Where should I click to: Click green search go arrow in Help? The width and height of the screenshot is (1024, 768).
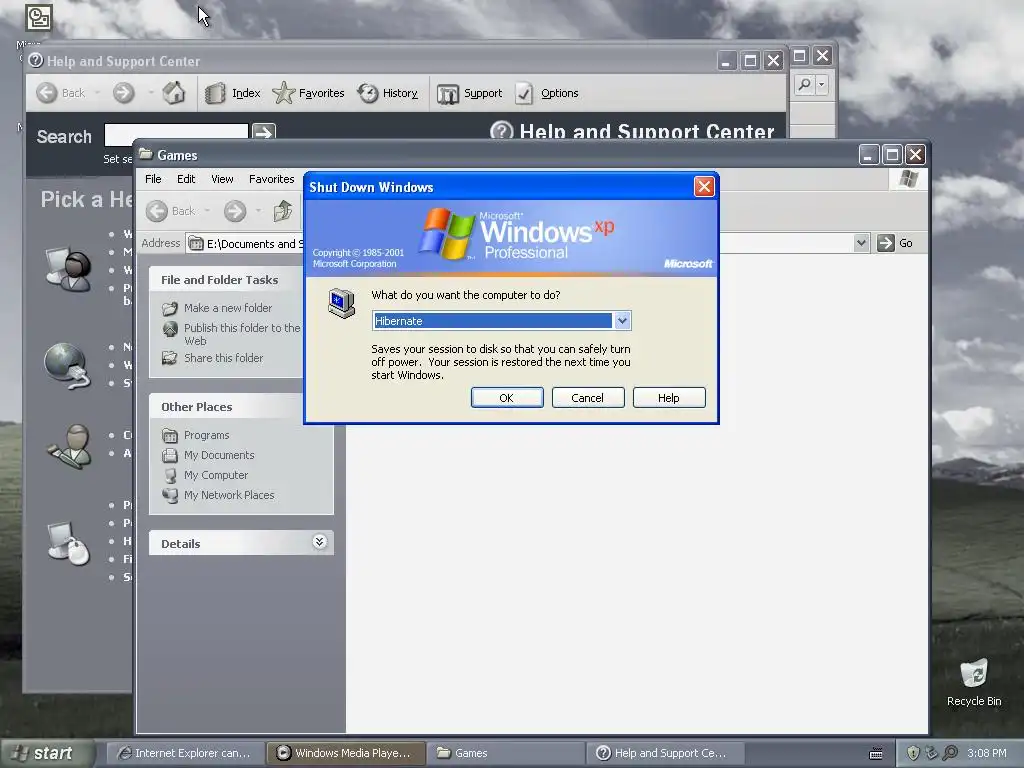pos(264,133)
